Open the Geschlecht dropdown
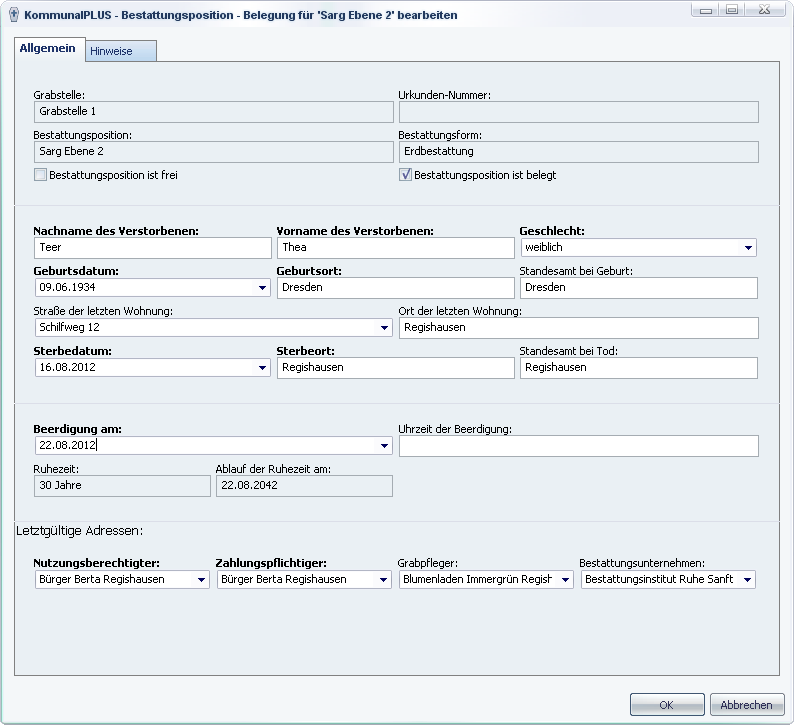Screen dimensions: 794x725 [747, 248]
